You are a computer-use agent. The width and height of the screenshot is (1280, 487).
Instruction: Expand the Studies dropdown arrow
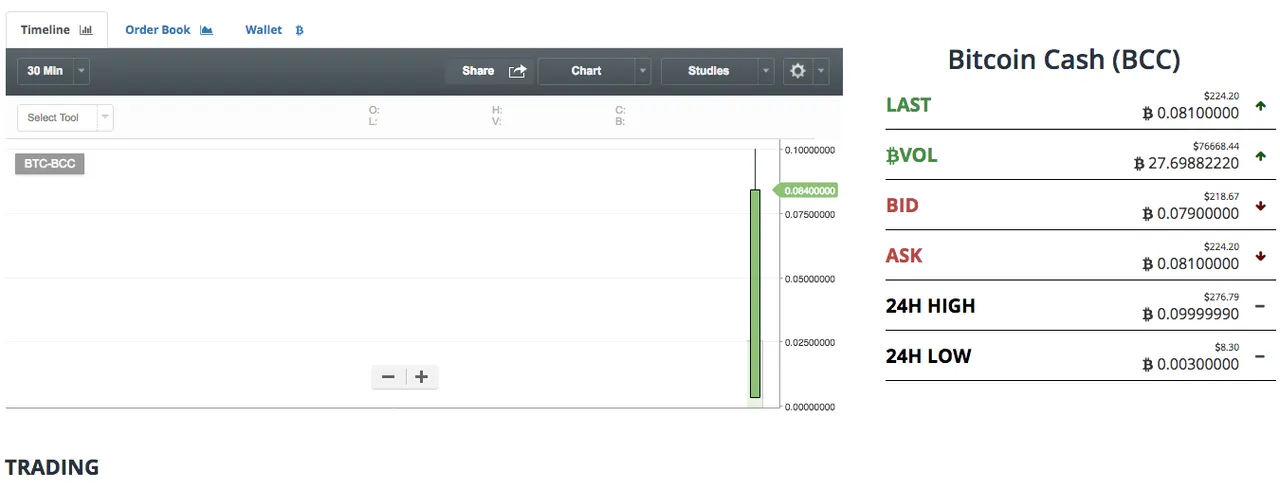click(766, 71)
